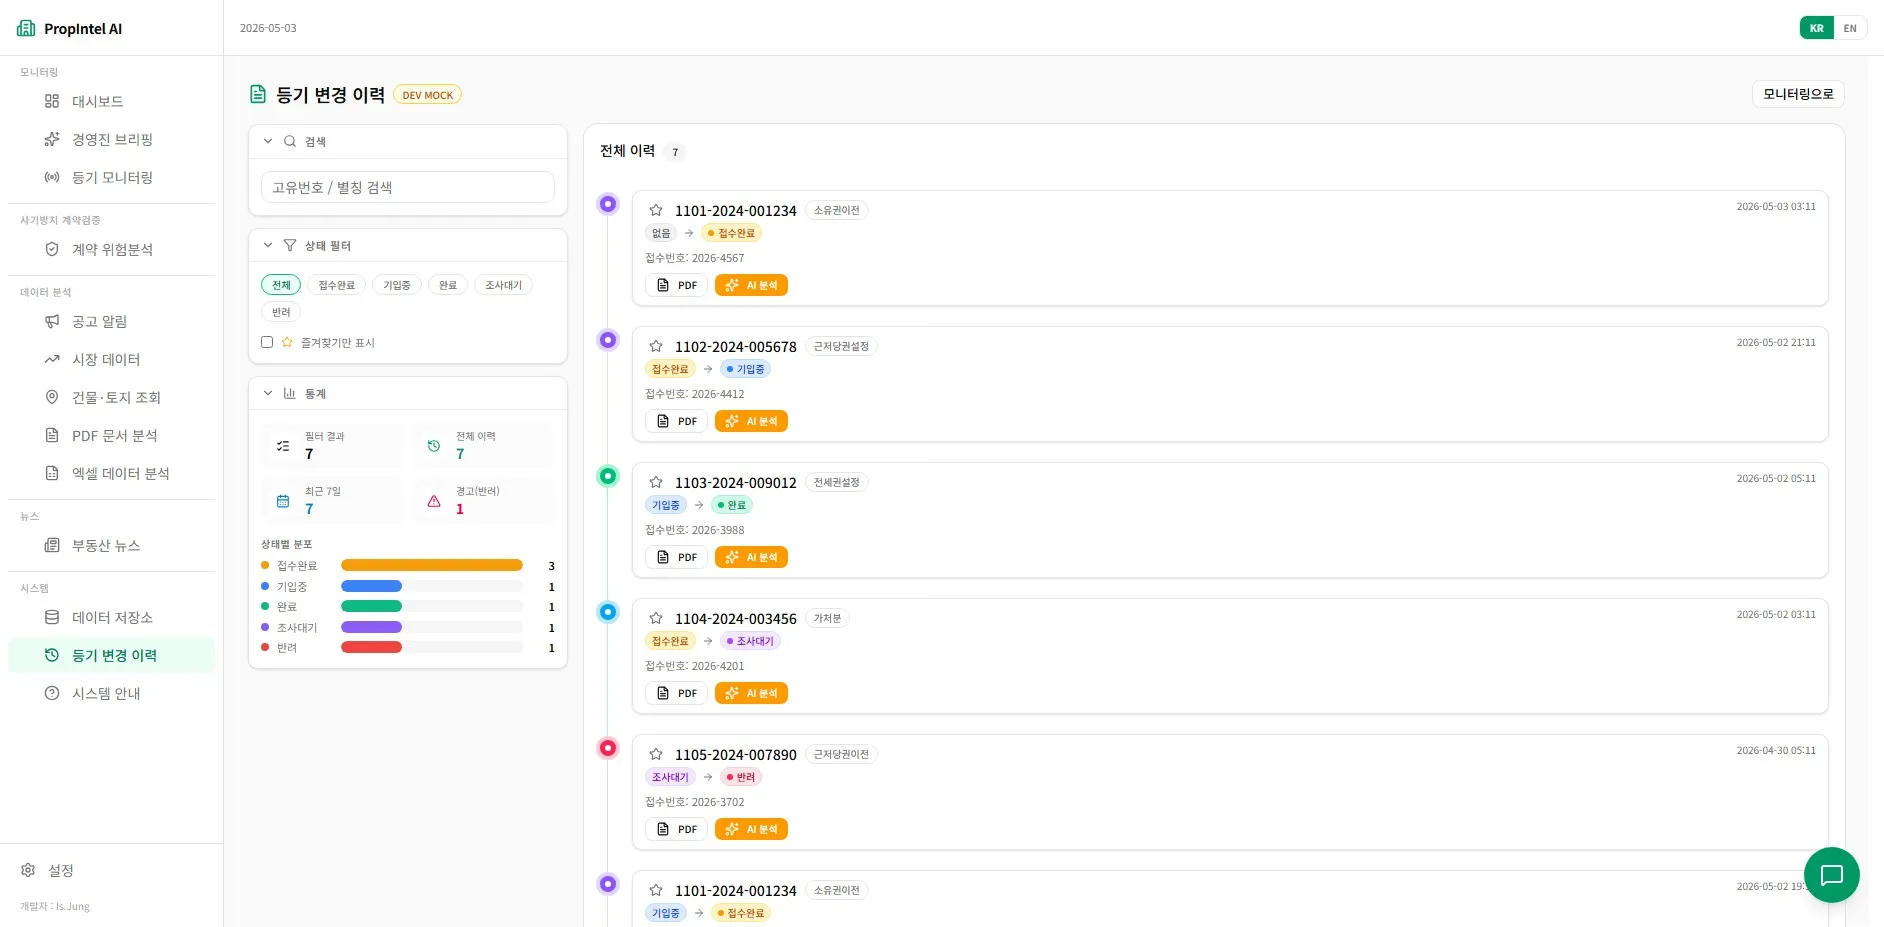Select the 반려 status filter chip
This screenshot has width=1884, height=927.
(x=281, y=312)
